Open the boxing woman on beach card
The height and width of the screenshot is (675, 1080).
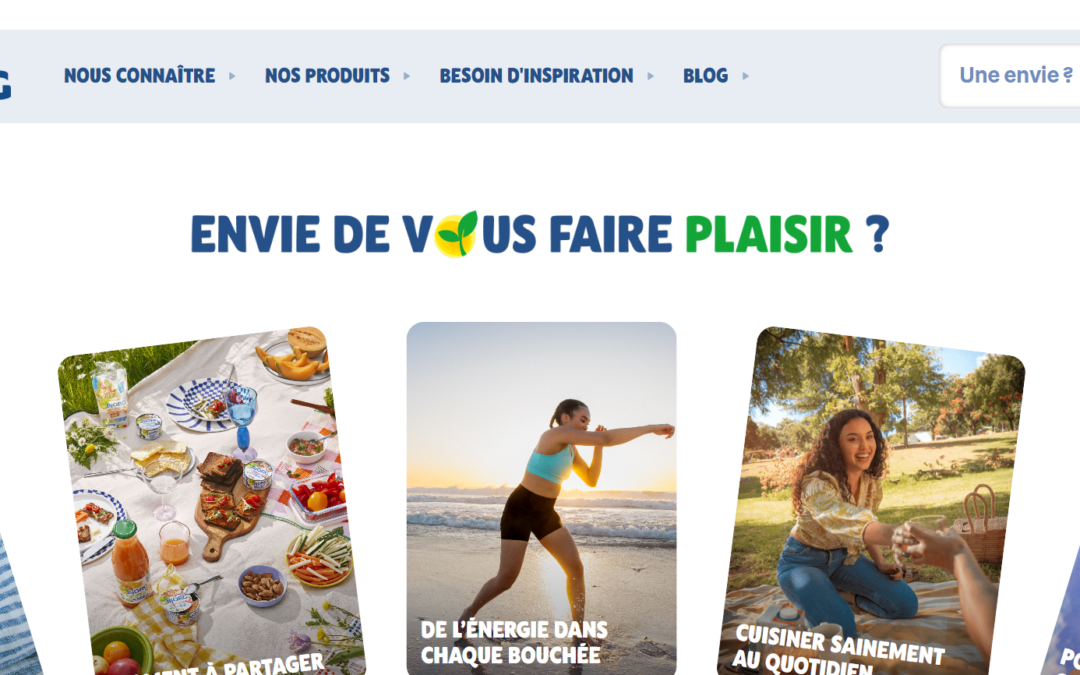click(541, 499)
